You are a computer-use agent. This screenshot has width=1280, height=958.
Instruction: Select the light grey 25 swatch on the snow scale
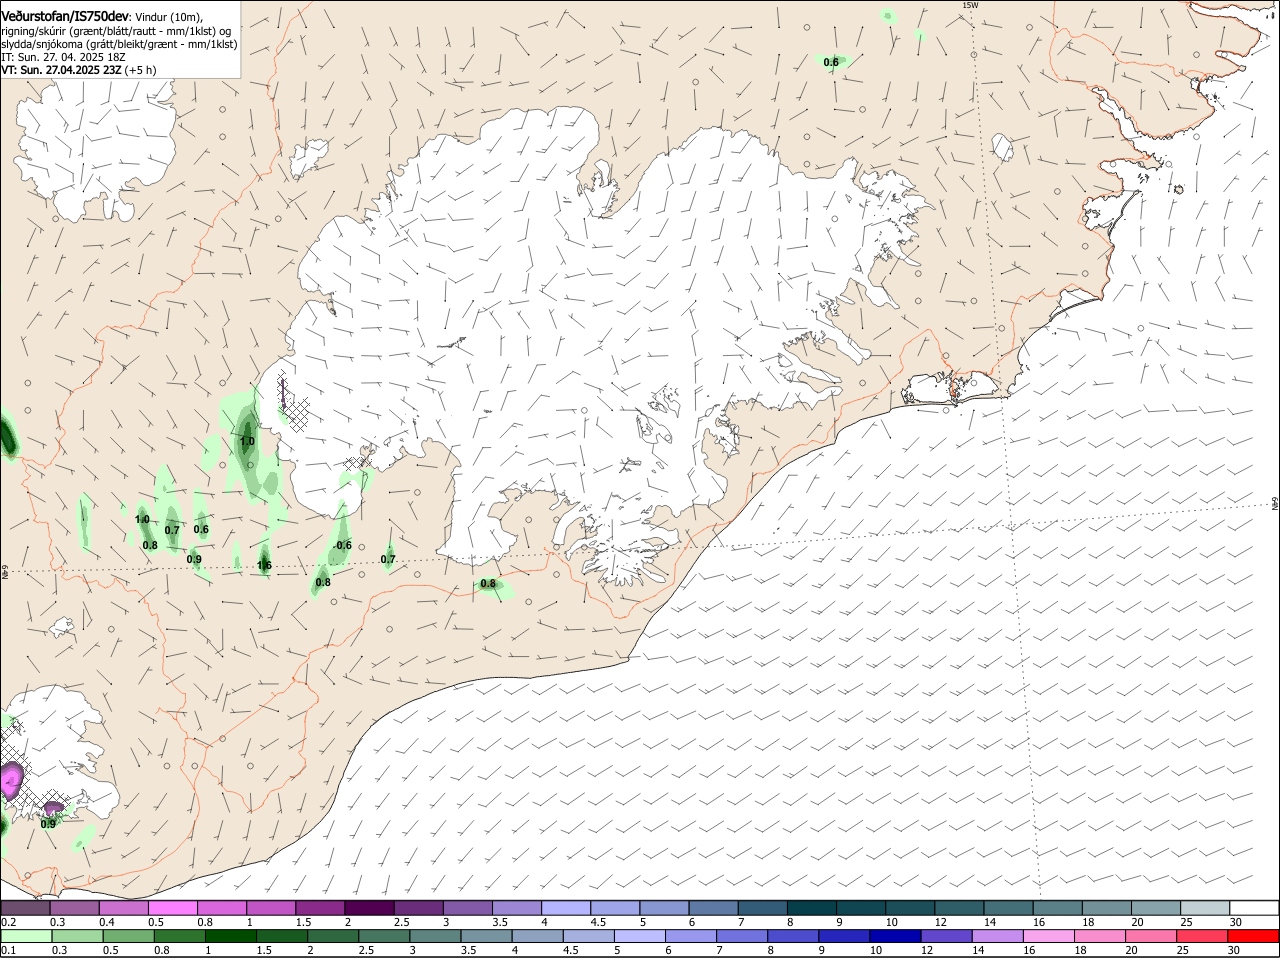click(x=1204, y=907)
